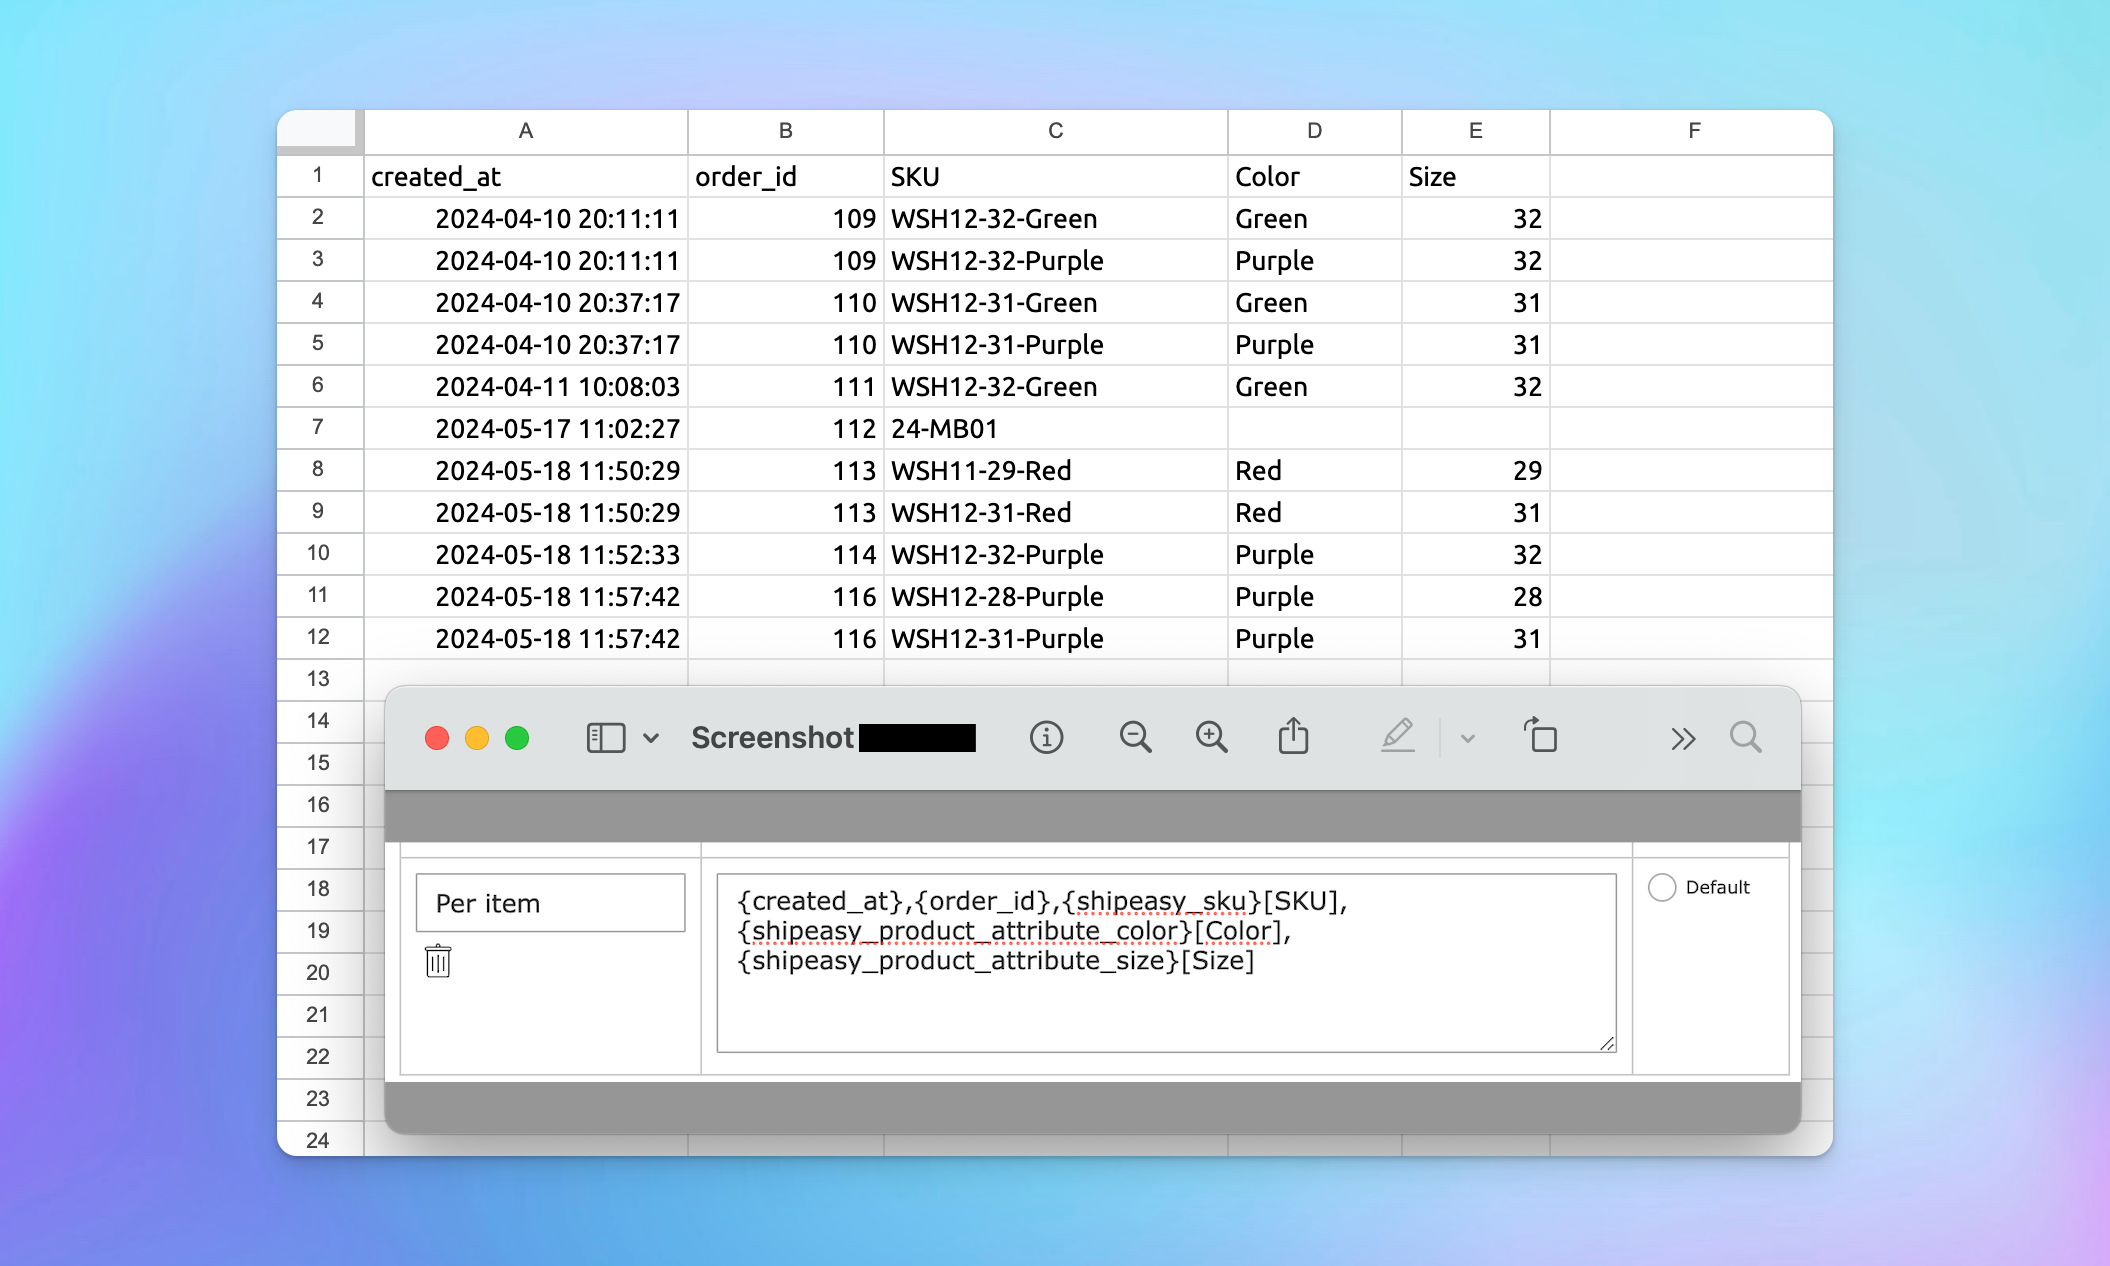Viewport: 2110px width, 1266px height.
Task: Select row 20 header in spreadsheet
Action: point(319,973)
